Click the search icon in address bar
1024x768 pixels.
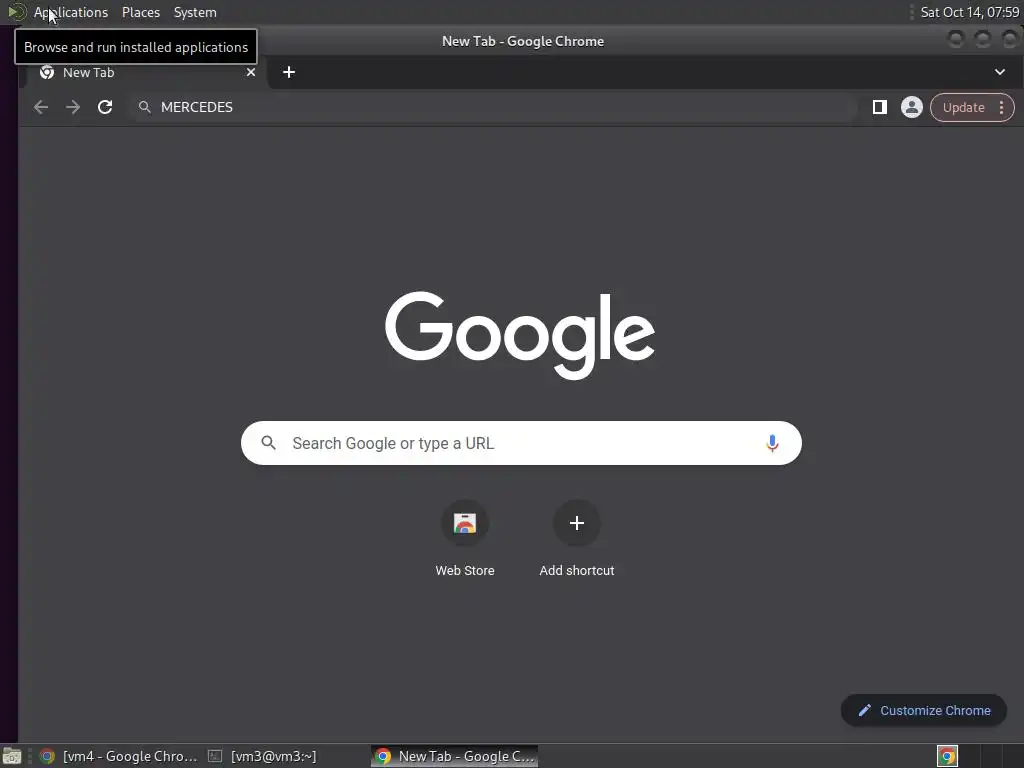tap(145, 107)
